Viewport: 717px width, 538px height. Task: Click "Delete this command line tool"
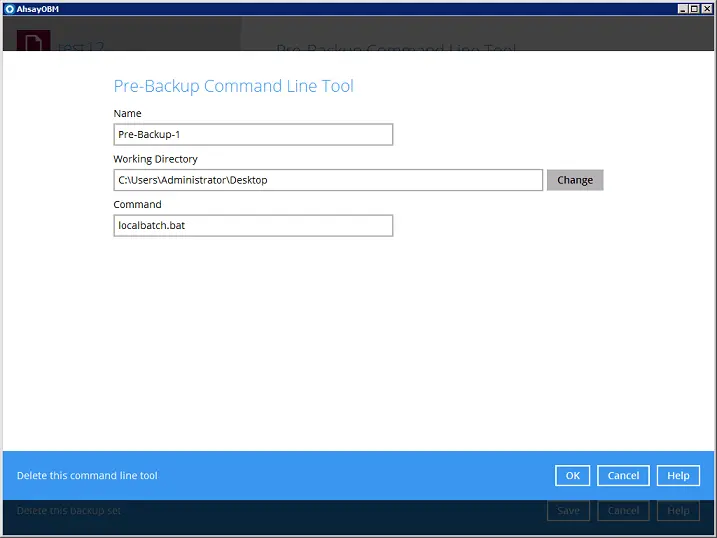(87, 476)
